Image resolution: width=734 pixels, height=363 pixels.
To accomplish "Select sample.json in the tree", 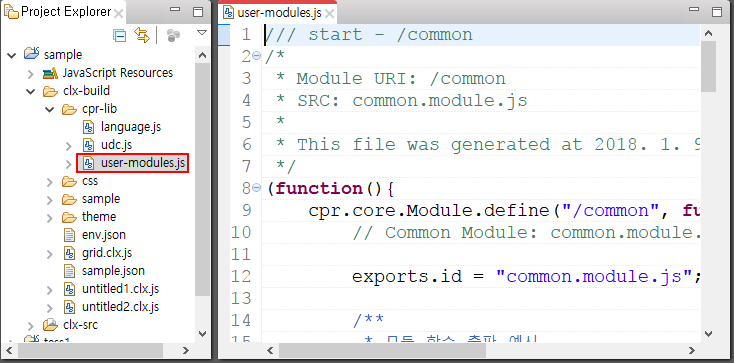I will 113,271.
